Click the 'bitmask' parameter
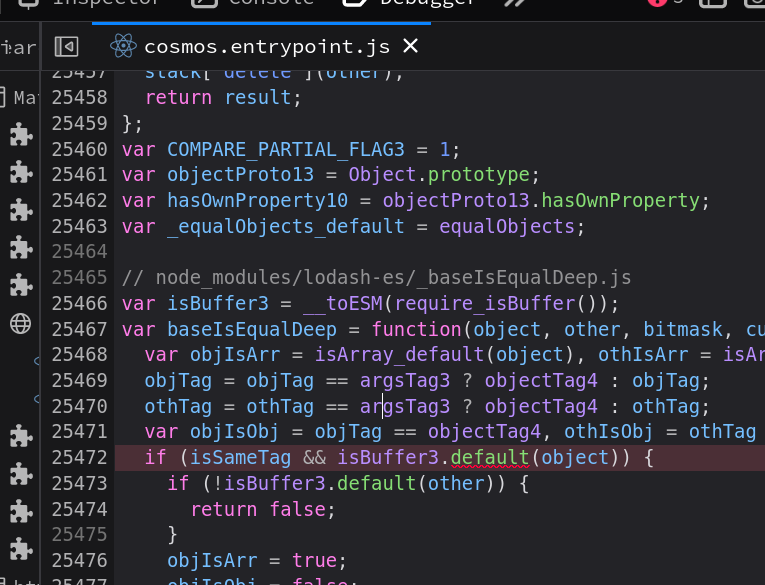This screenshot has width=765, height=585. [x=683, y=329]
